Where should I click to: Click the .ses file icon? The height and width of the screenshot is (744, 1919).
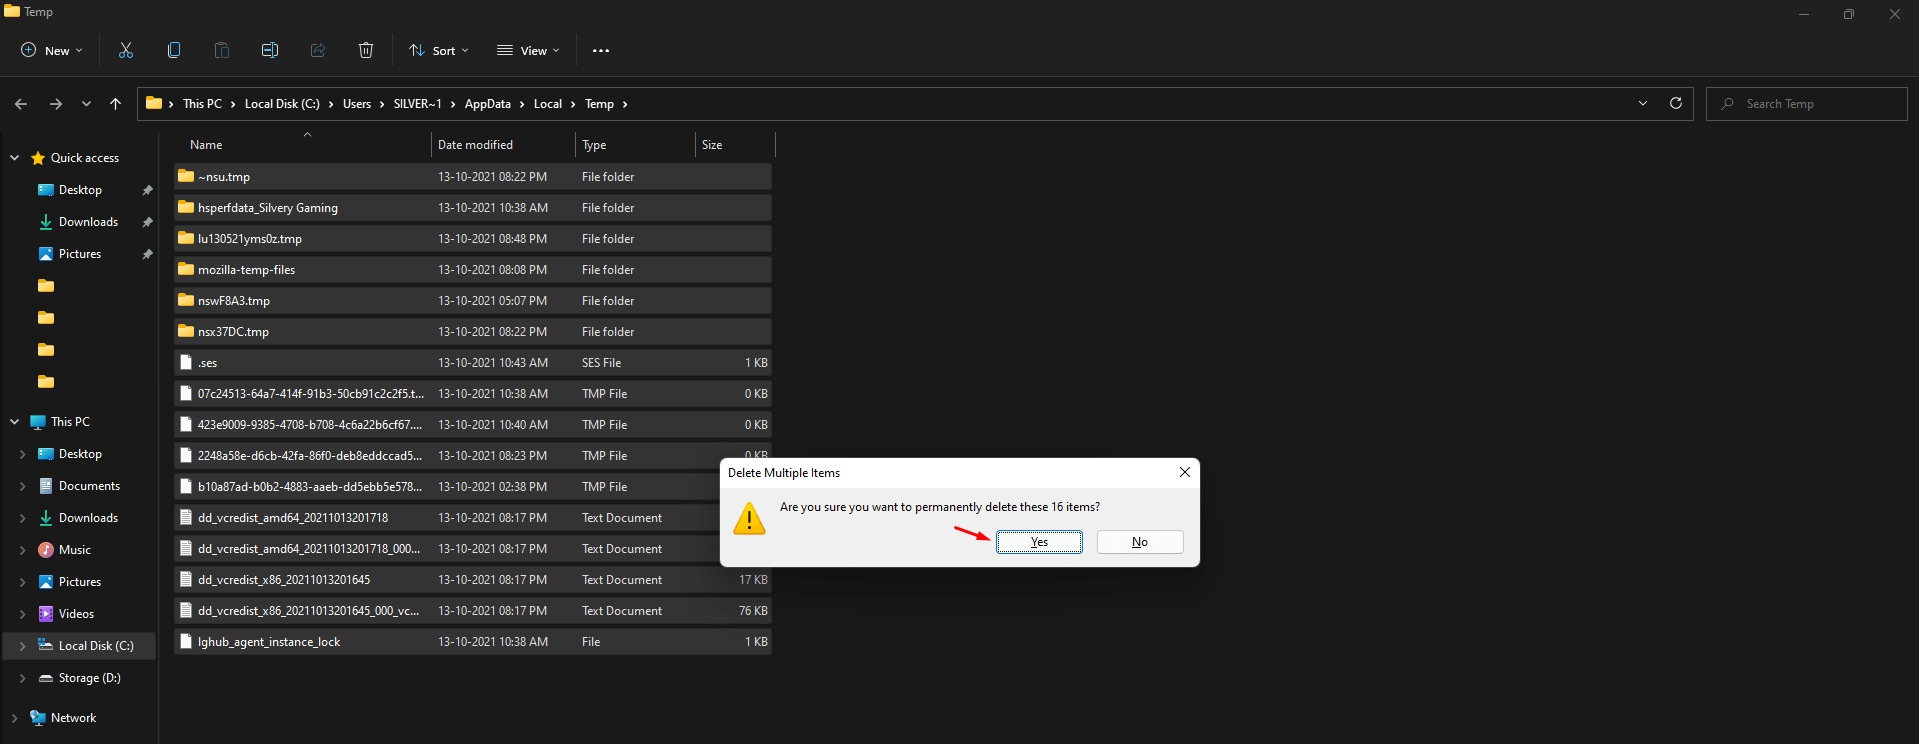click(x=186, y=362)
